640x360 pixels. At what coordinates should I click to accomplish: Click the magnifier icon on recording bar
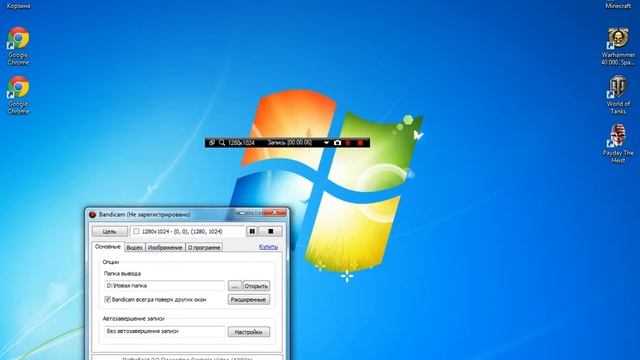click(x=222, y=143)
